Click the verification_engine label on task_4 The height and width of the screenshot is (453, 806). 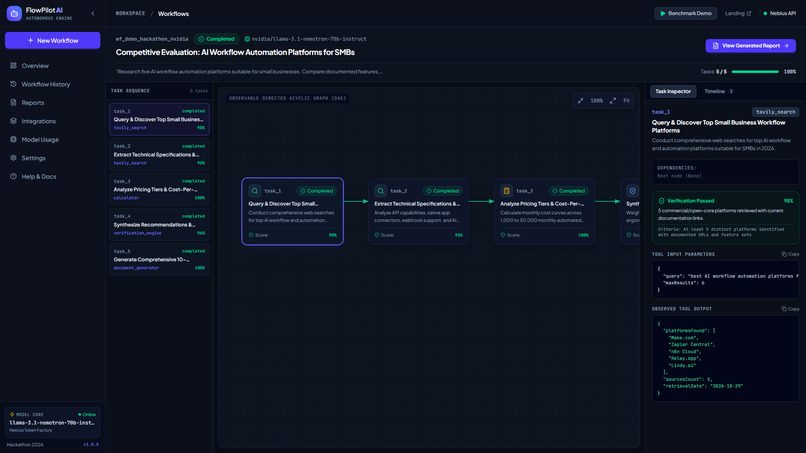(137, 233)
